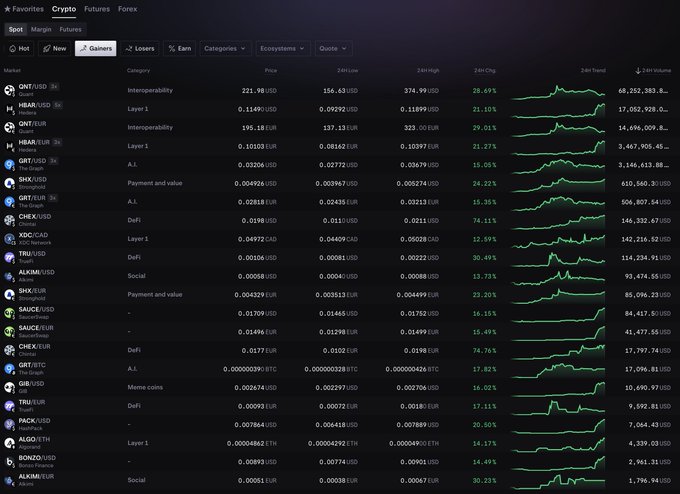
Task: Sort by 24H Chg column header
Action: click(484, 70)
